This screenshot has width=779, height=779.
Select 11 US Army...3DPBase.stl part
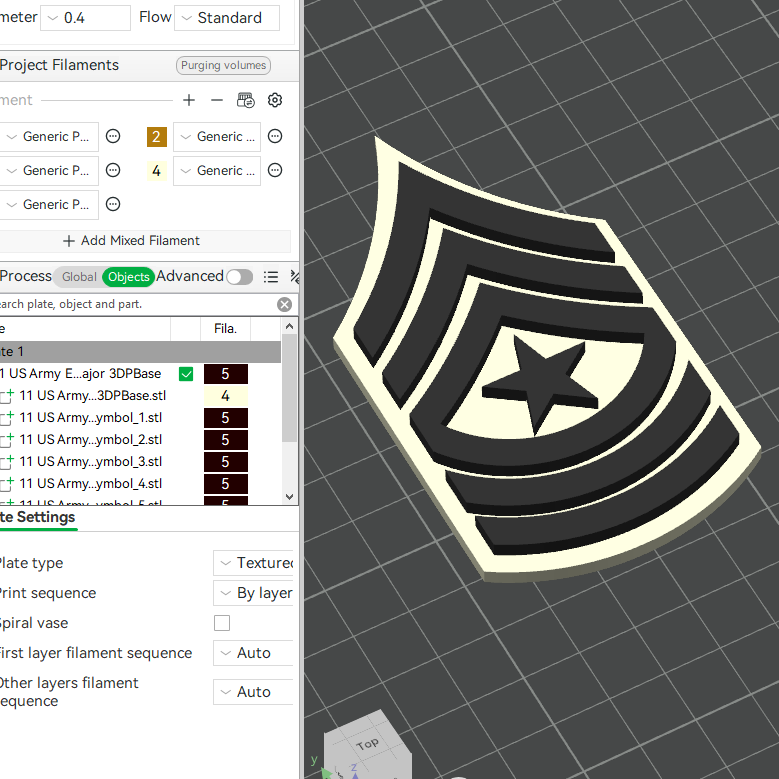(92, 396)
